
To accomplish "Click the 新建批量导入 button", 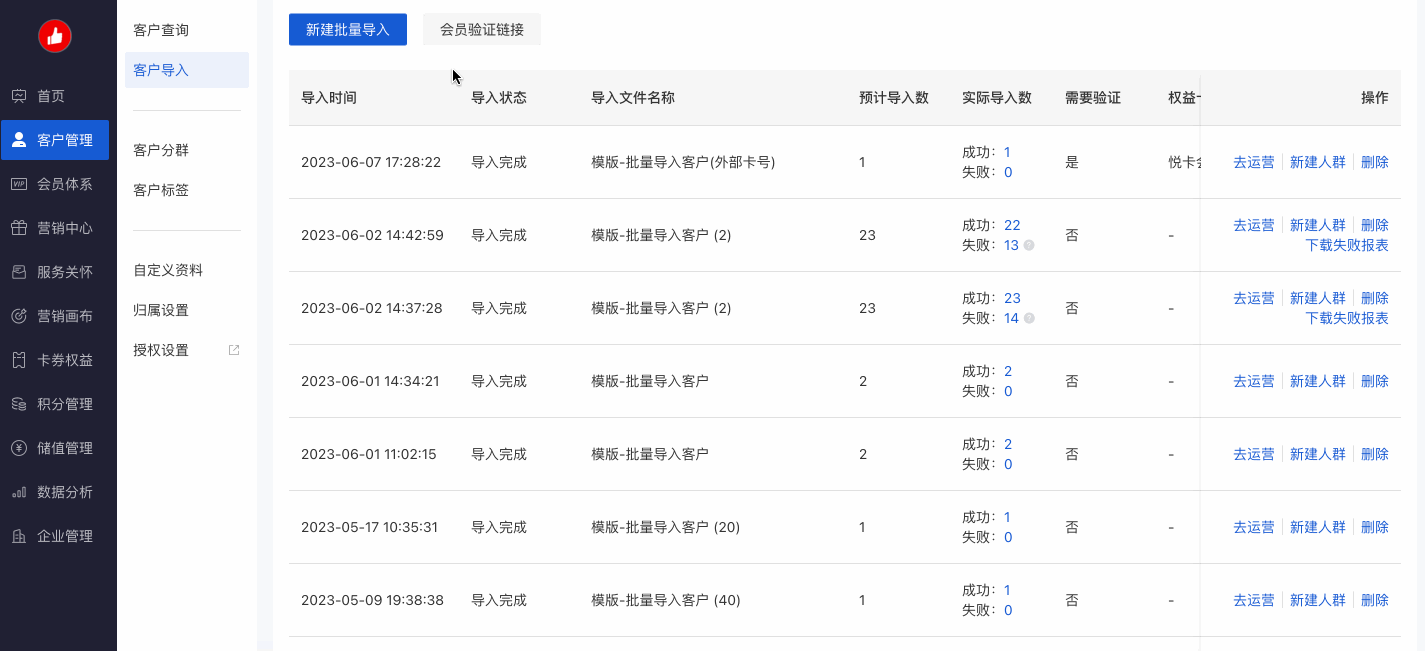I will pyautogui.click(x=348, y=29).
